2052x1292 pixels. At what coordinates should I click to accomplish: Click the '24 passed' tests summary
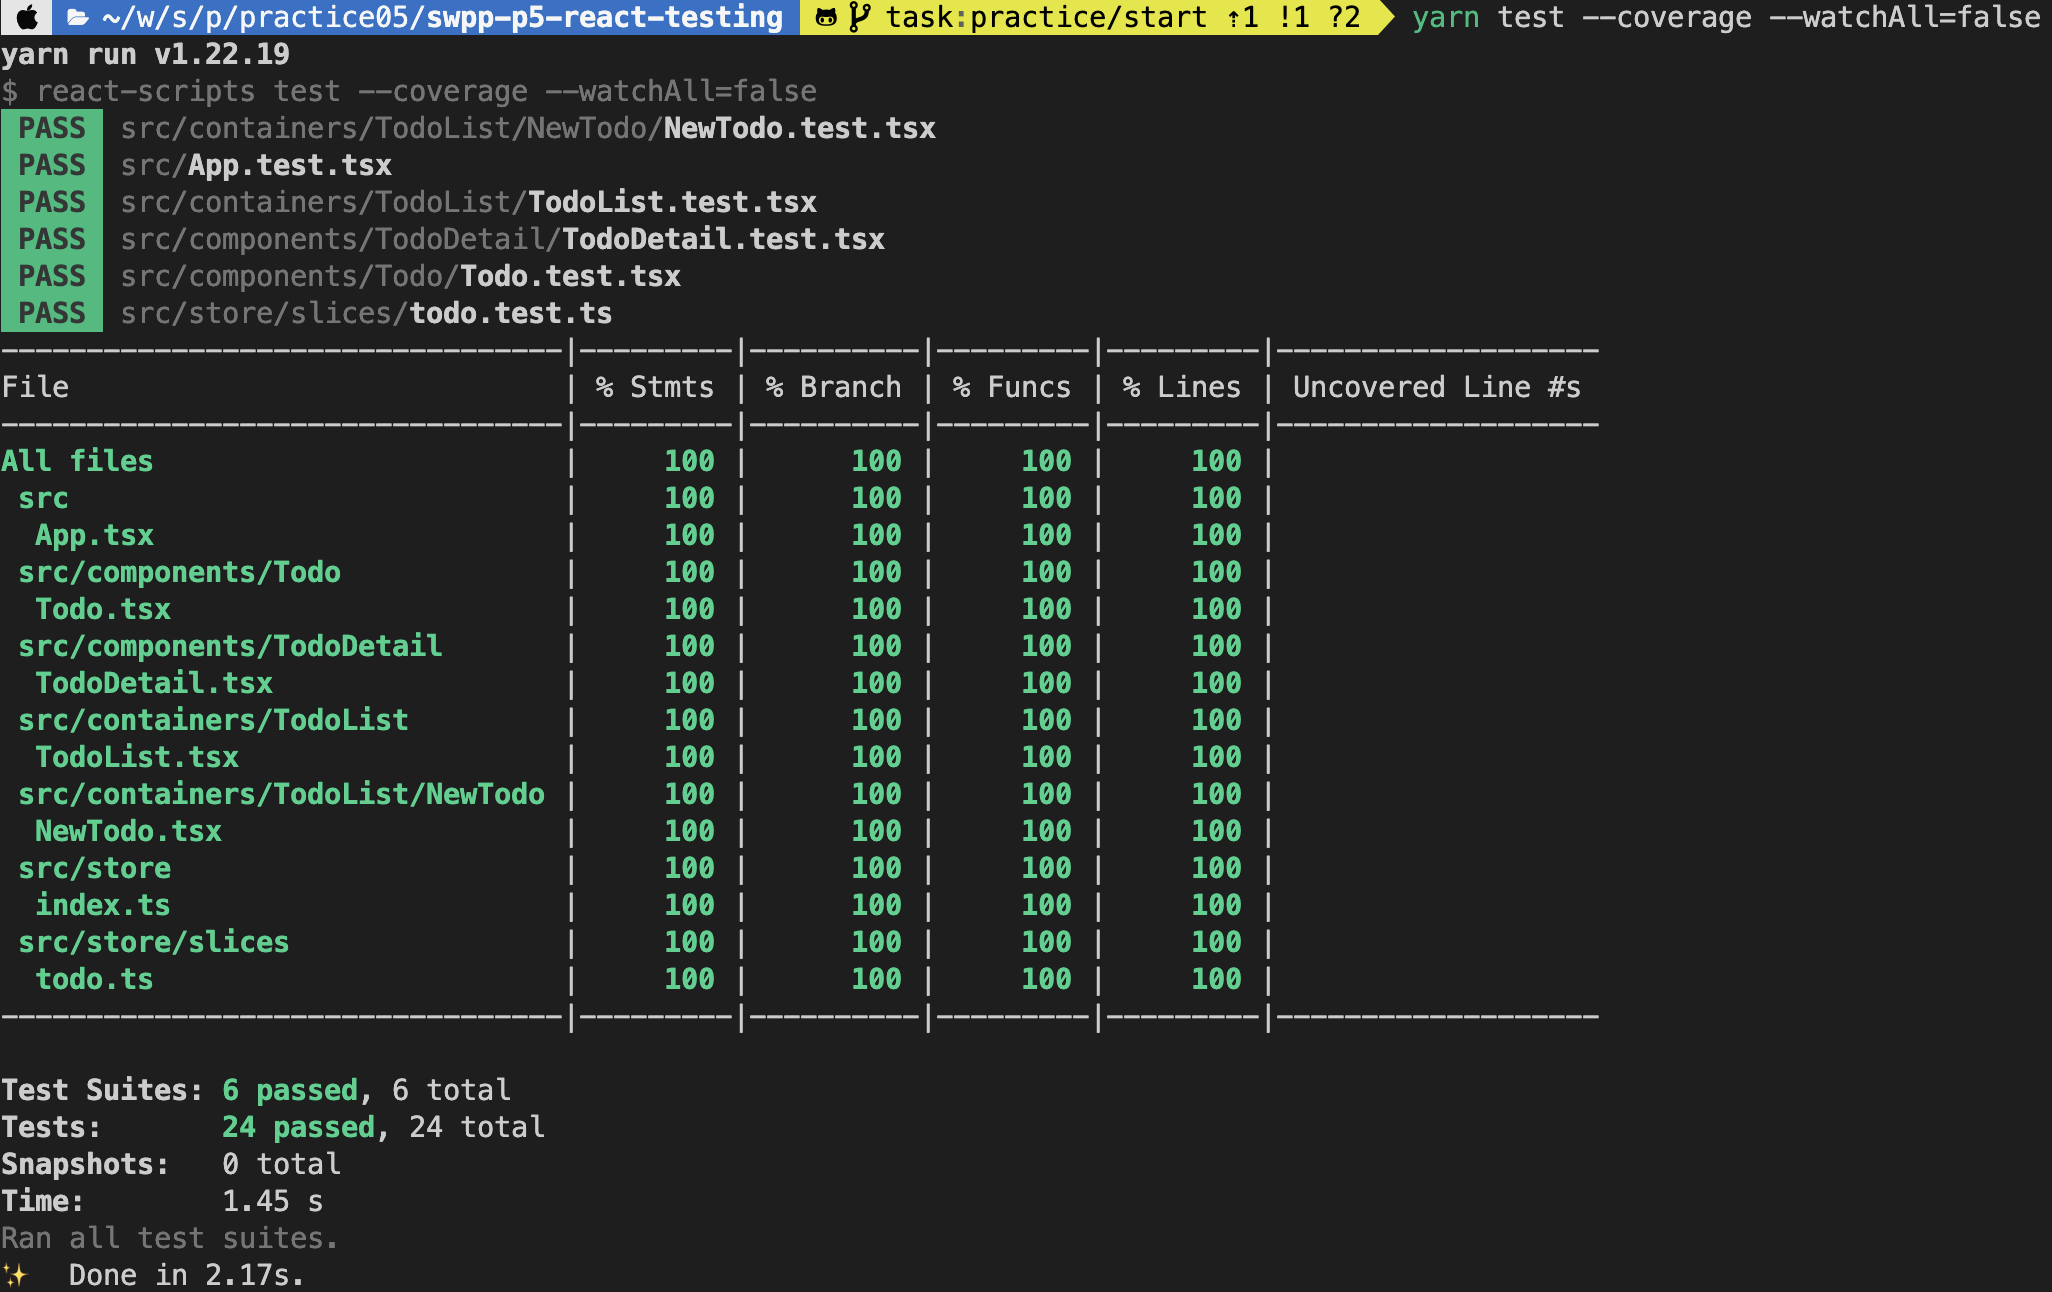click(x=298, y=1127)
